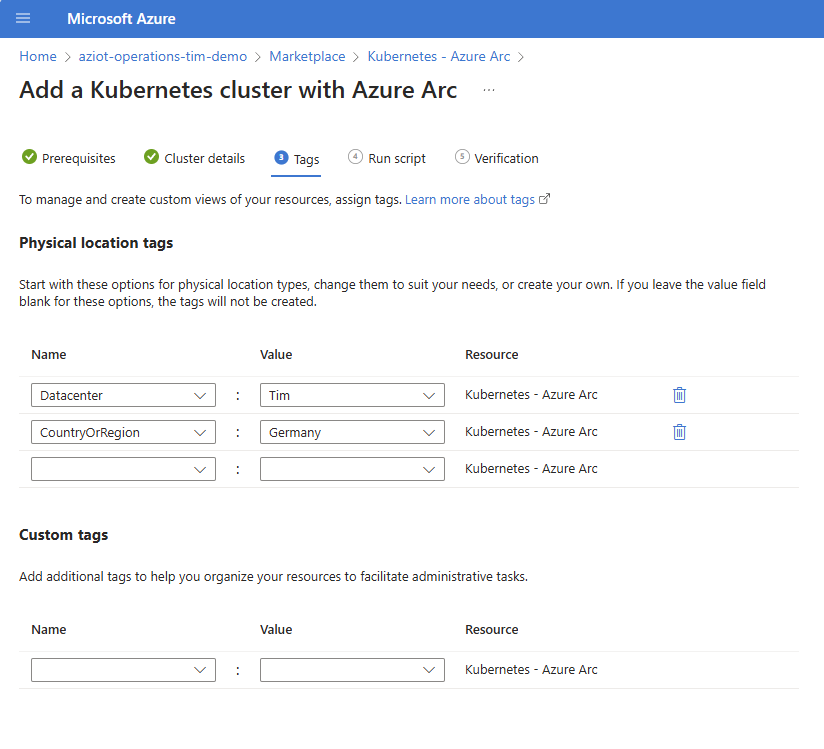Click the step 5 circle icon
This screenshot has width=824, height=749.
[x=461, y=157]
